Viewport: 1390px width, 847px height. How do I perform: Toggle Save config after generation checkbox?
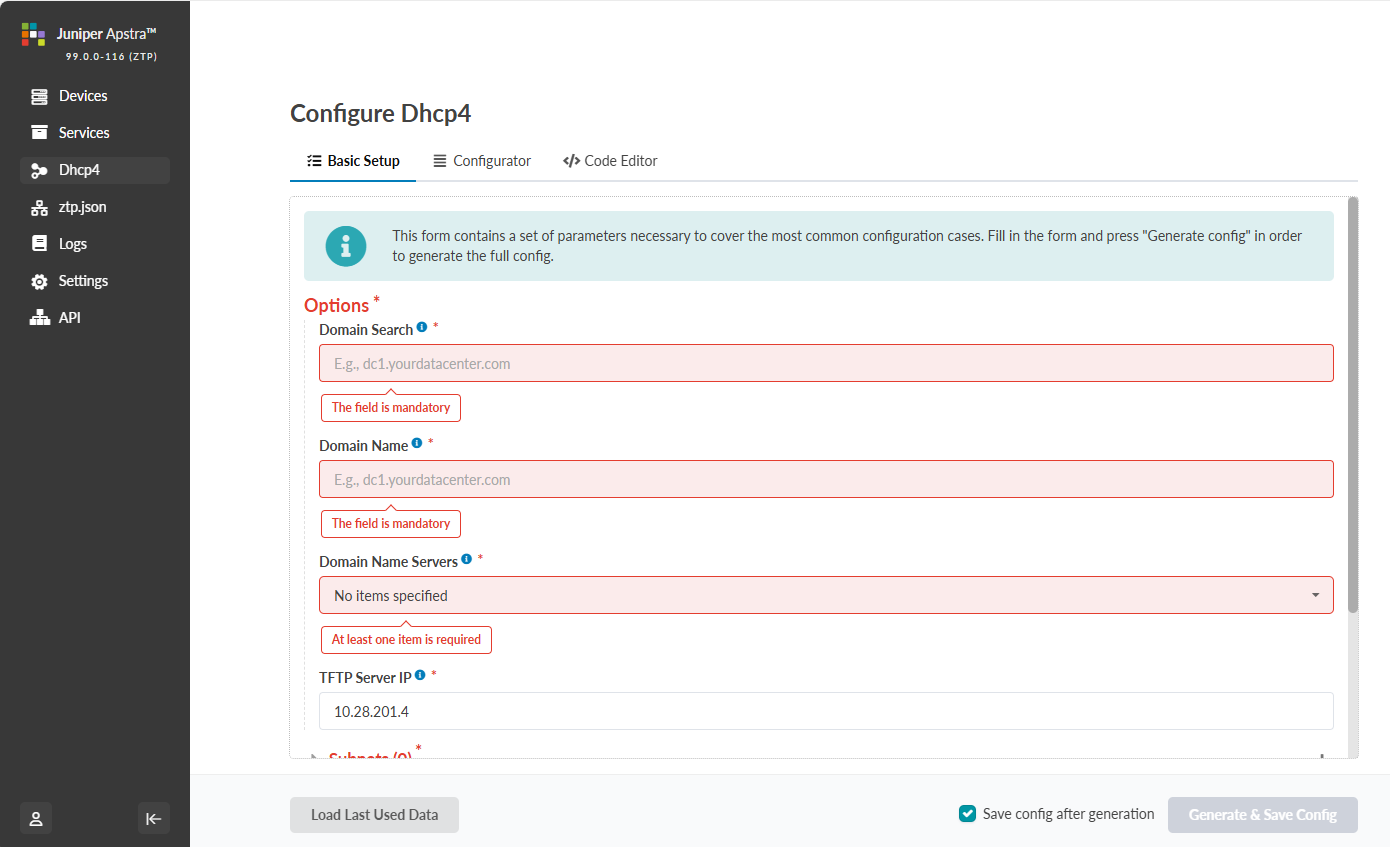[x=967, y=814]
